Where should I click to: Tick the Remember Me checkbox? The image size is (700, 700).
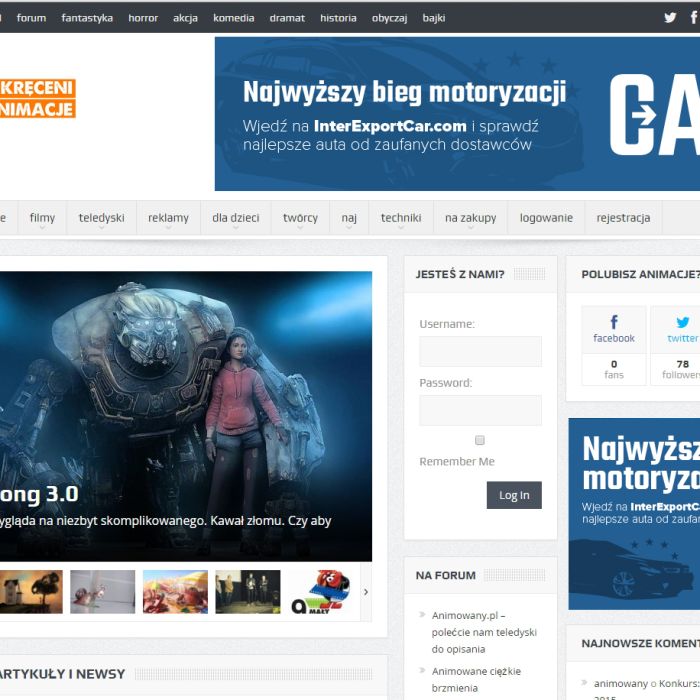(480, 440)
